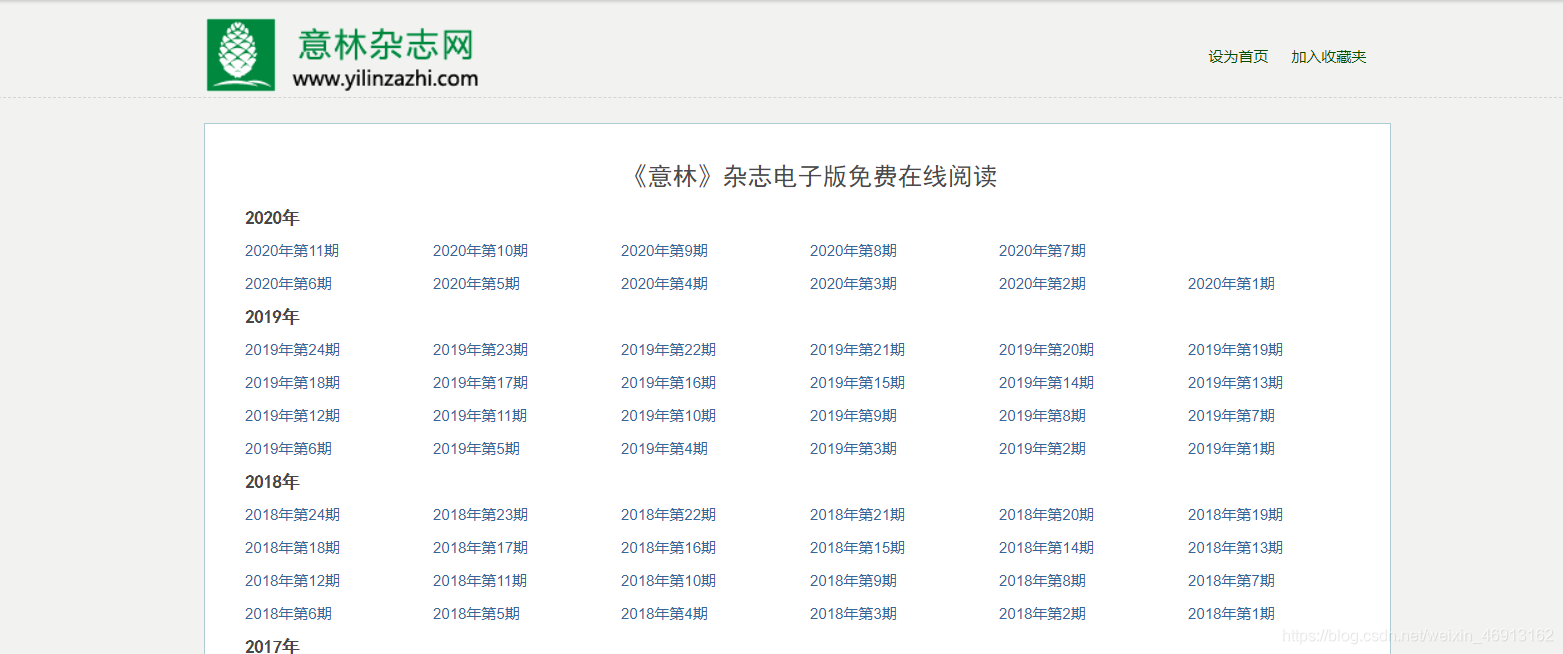Open issue 2018年第22期
This screenshot has height=654, width=1563.
[x=668, y=515]
